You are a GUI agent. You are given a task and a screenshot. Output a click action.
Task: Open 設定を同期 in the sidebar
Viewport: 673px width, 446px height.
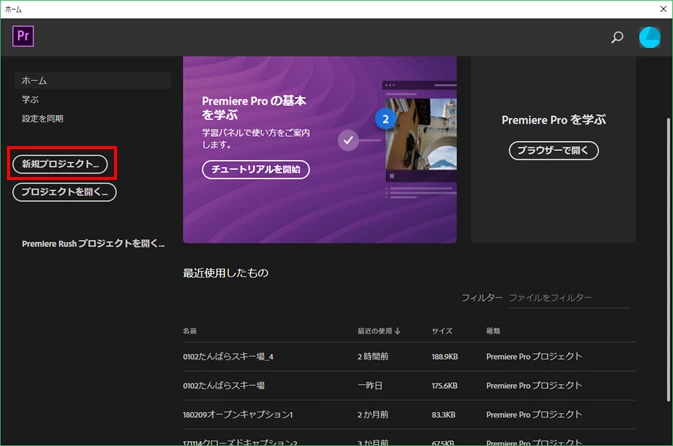click(42, 118)
